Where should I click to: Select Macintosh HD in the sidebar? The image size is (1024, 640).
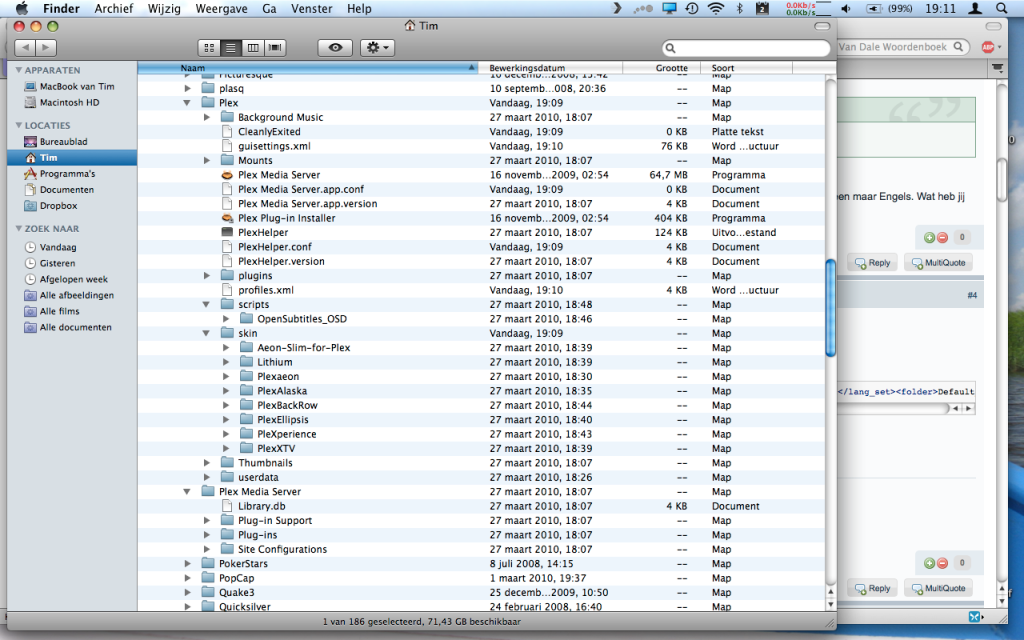click(69, 103)
